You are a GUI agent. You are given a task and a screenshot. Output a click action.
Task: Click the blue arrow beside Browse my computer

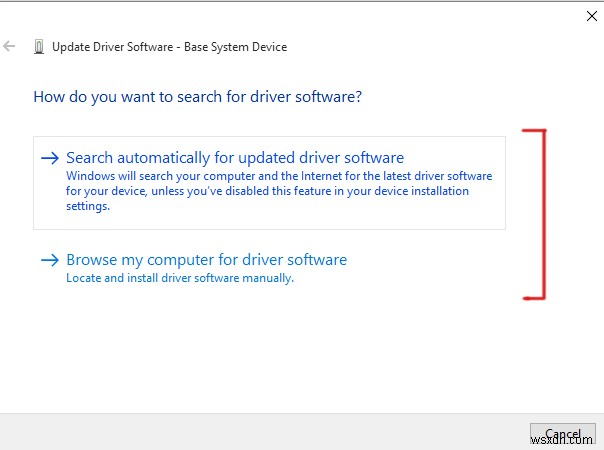tap(49, 260)
